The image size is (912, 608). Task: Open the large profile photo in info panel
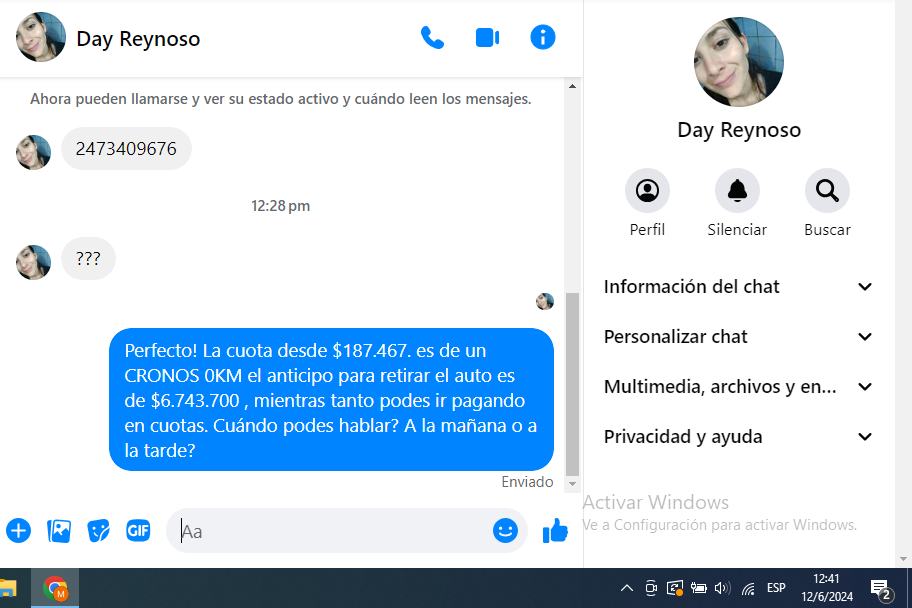tap(739, 62)
